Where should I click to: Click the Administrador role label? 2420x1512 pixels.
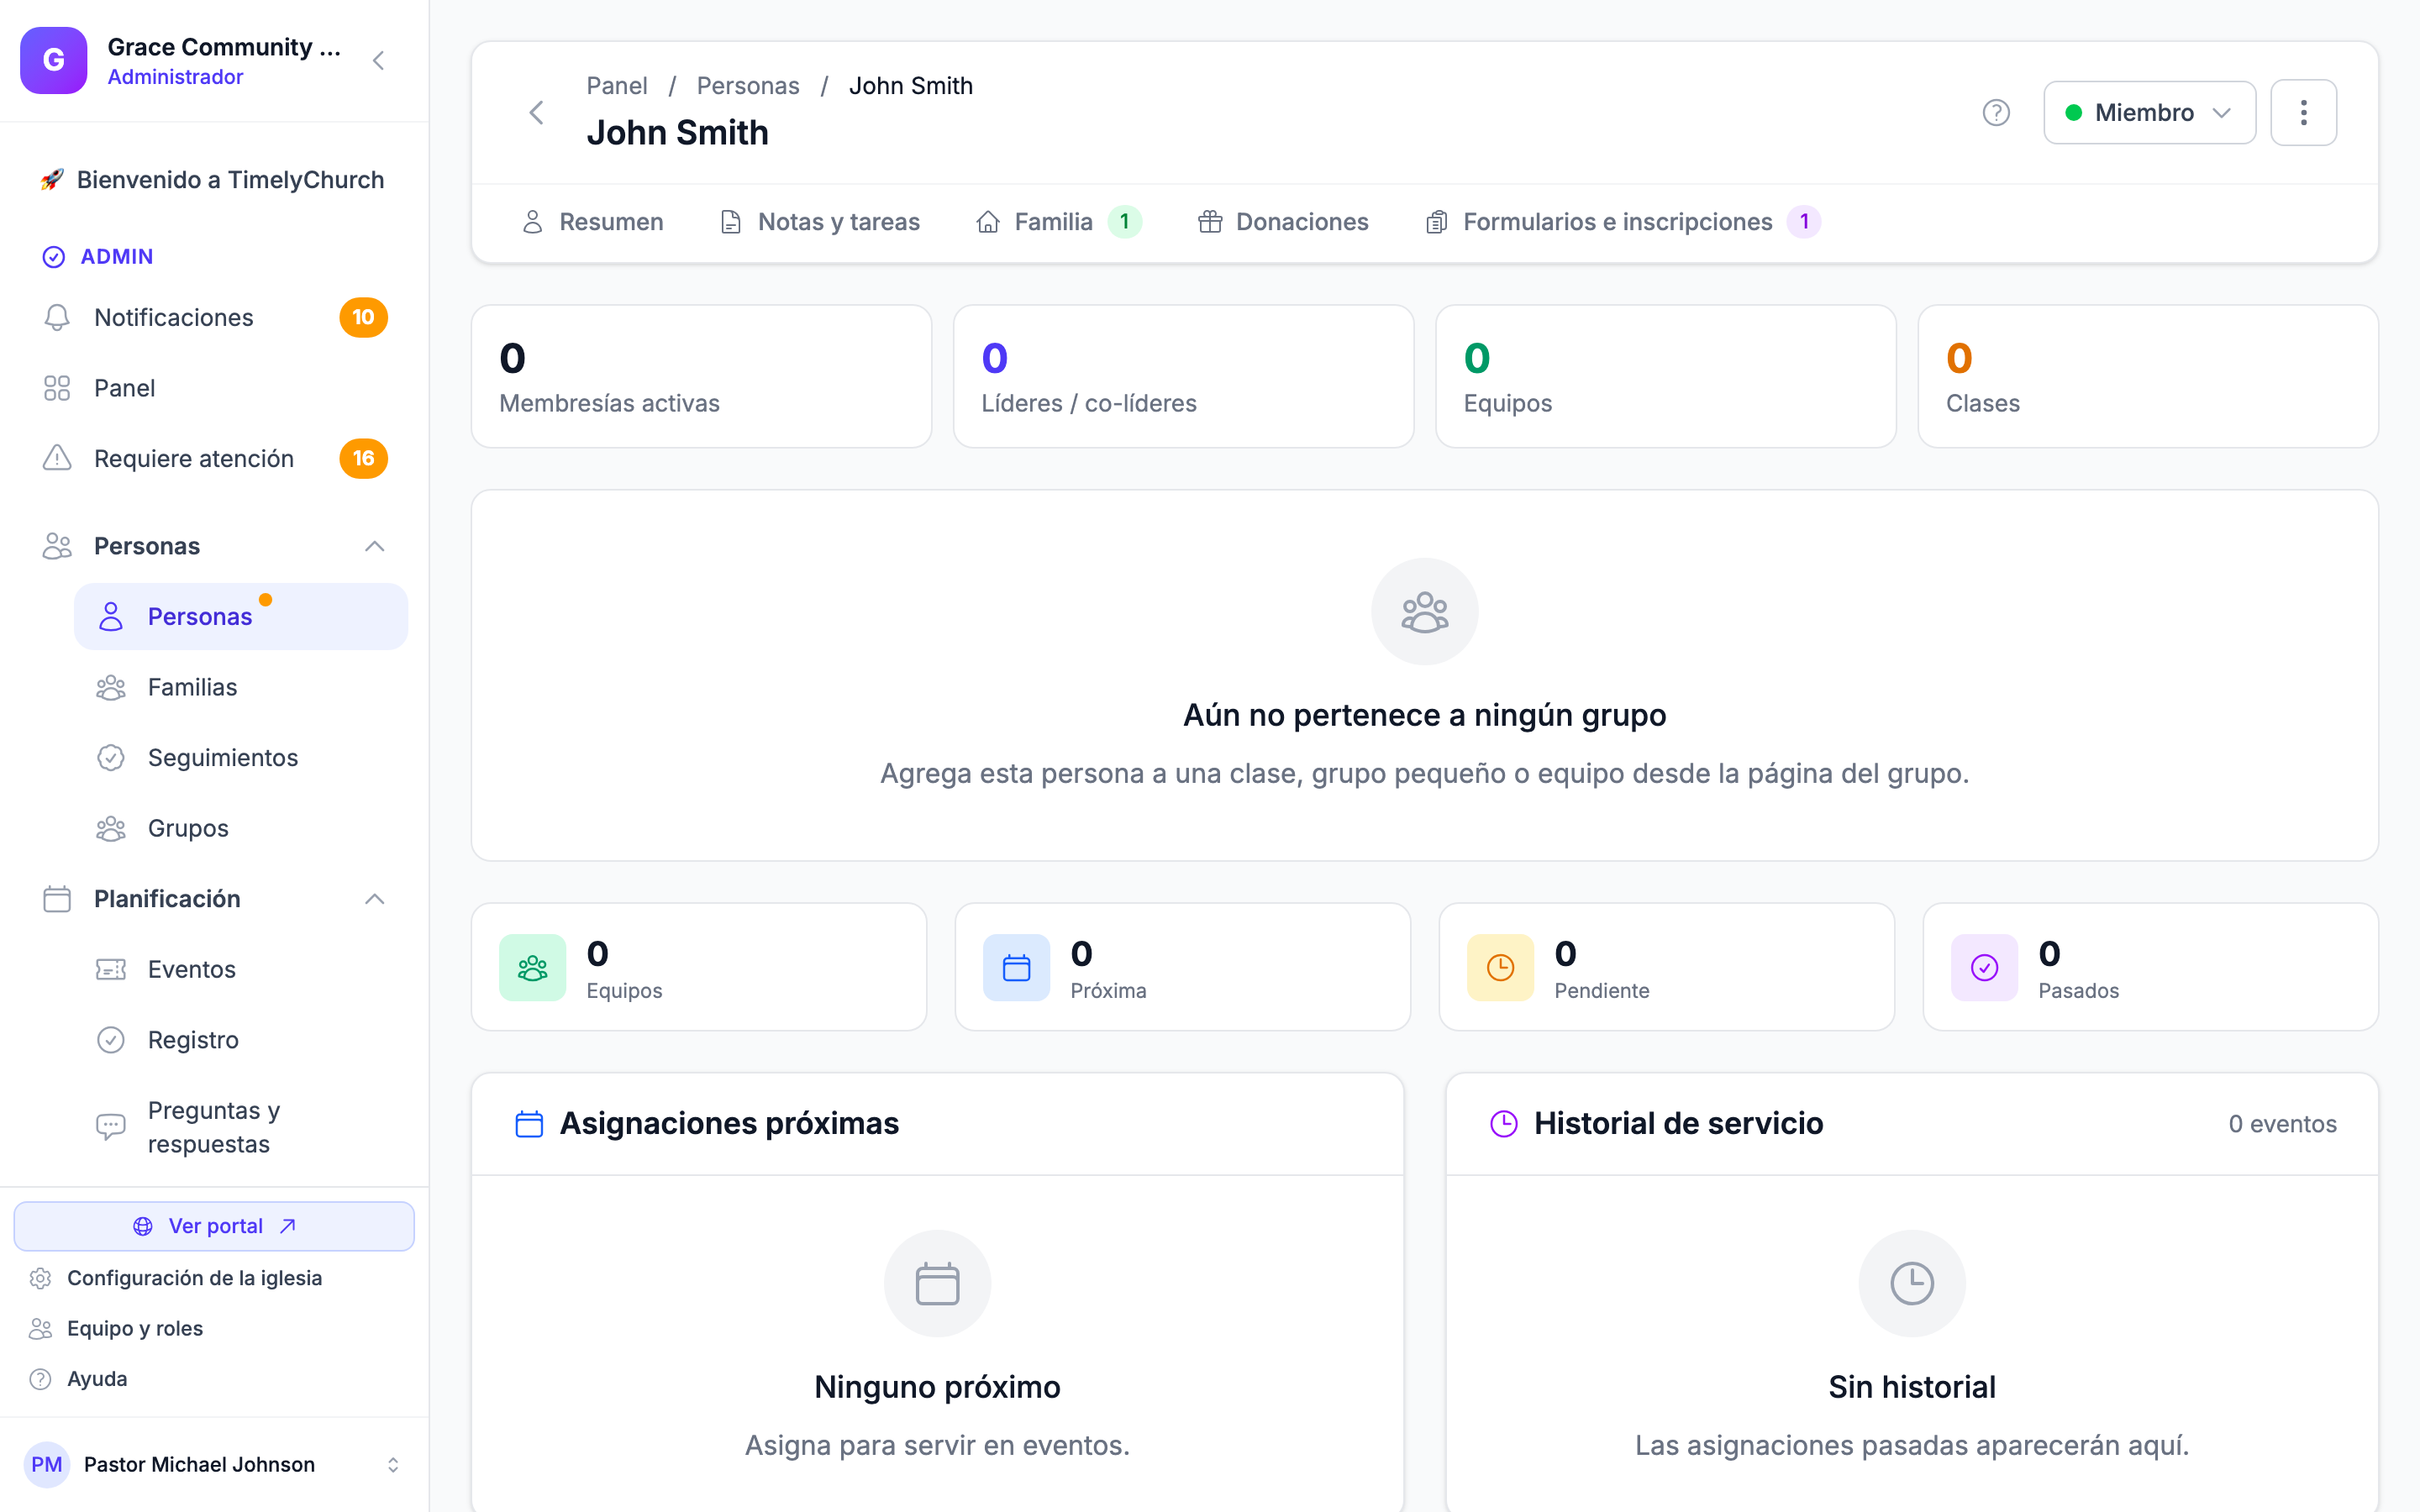coord(175,77)
